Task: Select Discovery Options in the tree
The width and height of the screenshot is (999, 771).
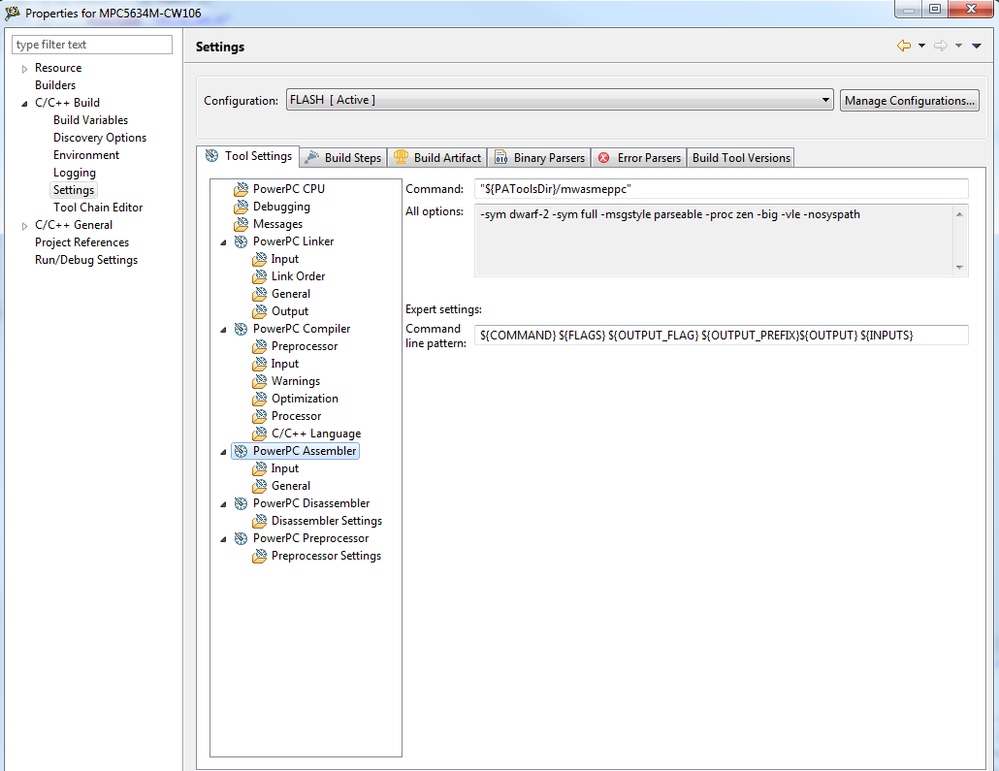Action: point(99,138)
